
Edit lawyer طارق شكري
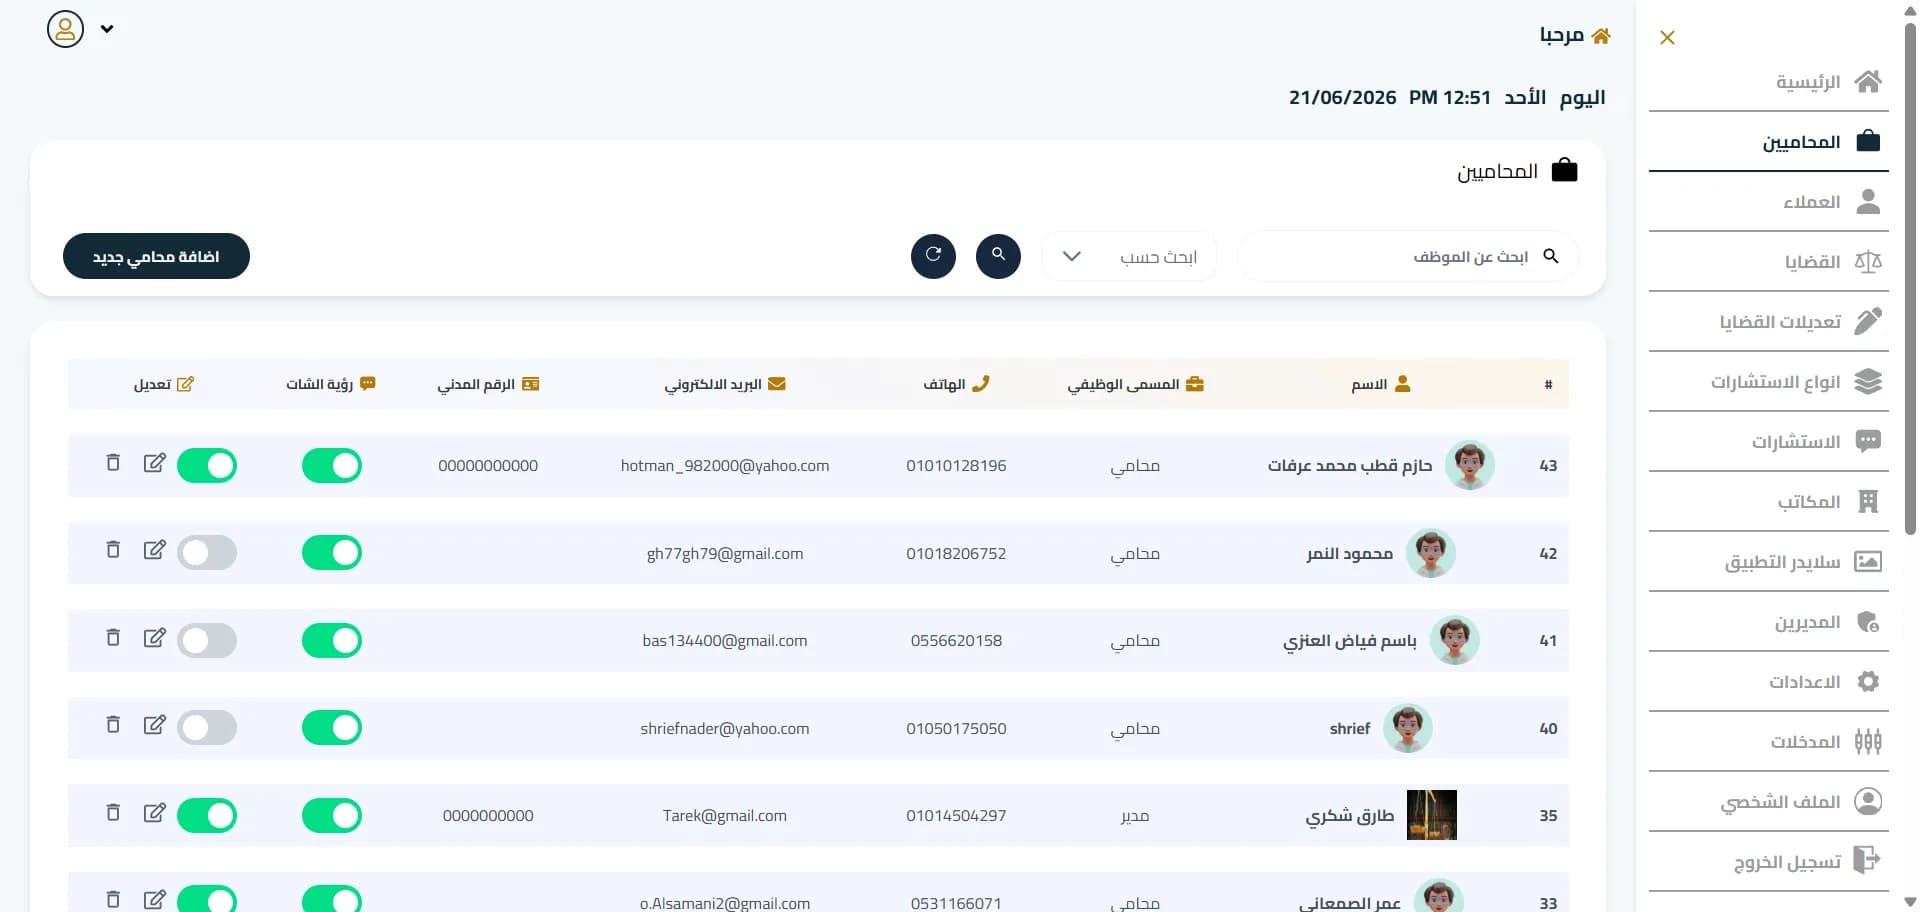tap(154, 813)
